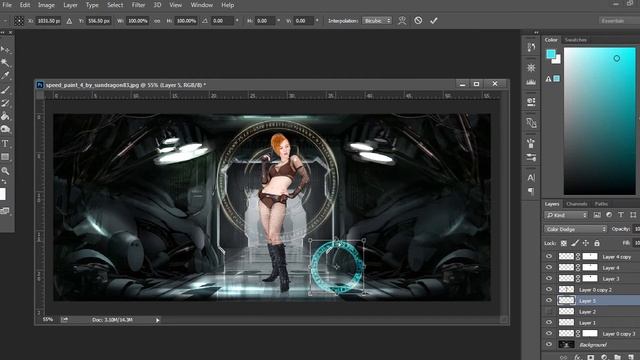Open the Window menu

coord(202,5)
